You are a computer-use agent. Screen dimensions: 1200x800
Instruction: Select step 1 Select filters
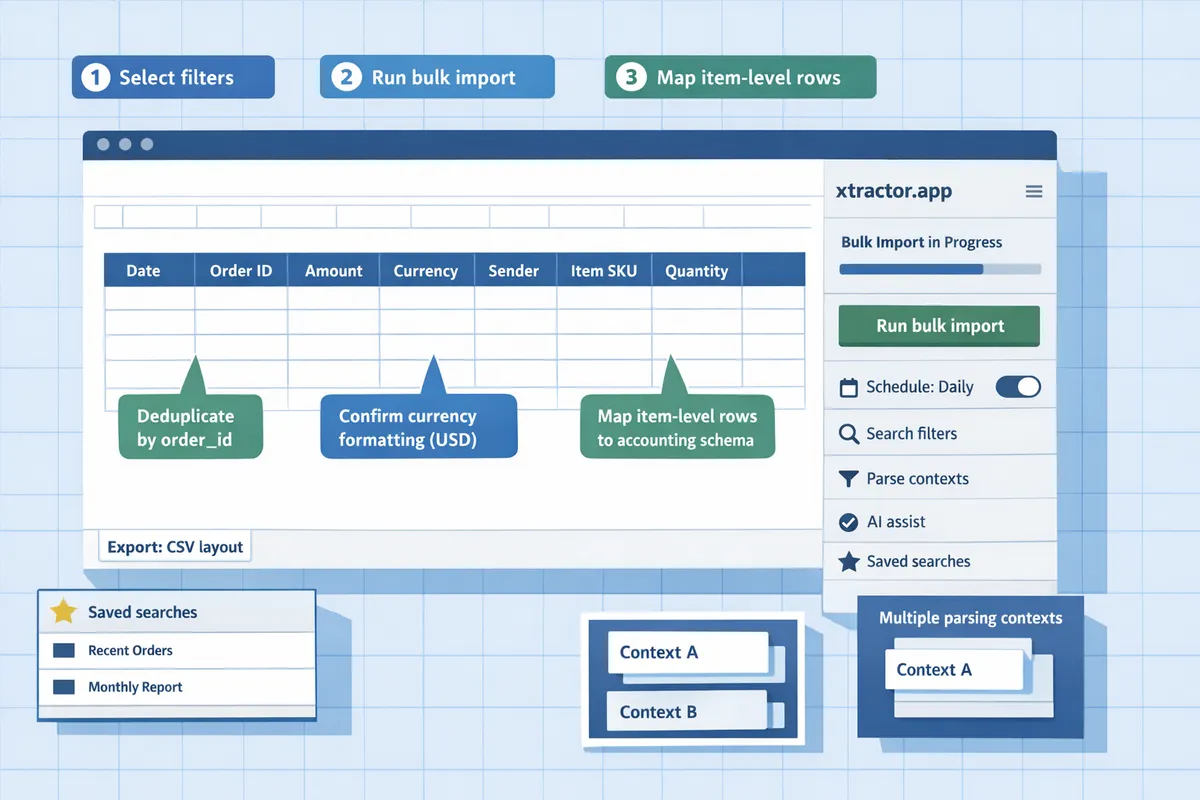[173, 77]
